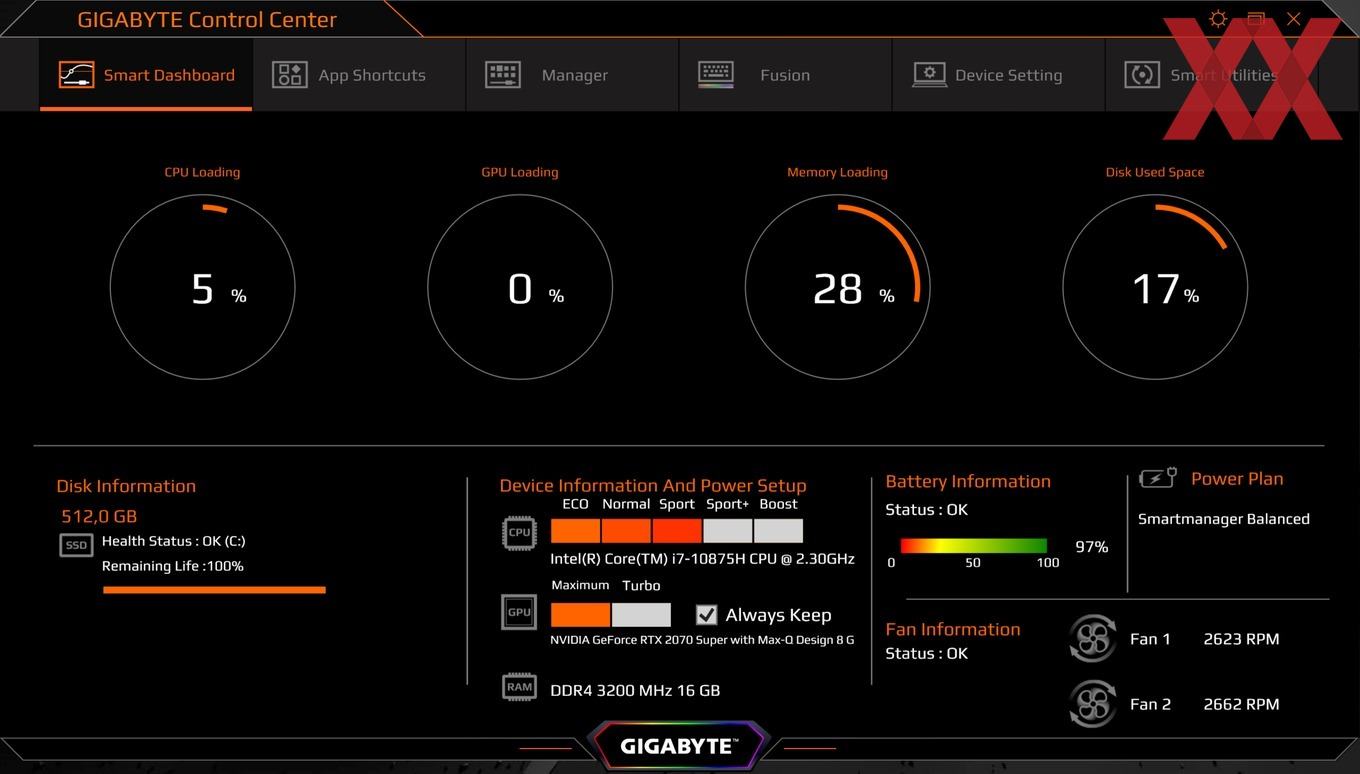1360x774 pixels.
Task: Click the settings gear icon in title bar
Action: [x=1217, y=19]
